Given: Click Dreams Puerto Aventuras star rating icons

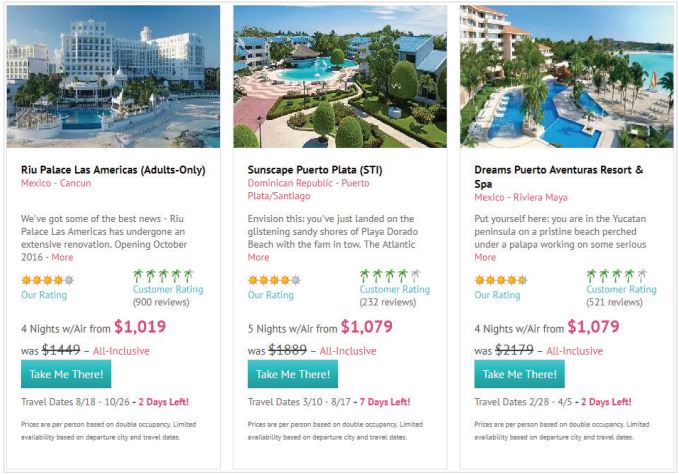Looking at the screenshot, I should pyautogui.click(x=500, y=280).
